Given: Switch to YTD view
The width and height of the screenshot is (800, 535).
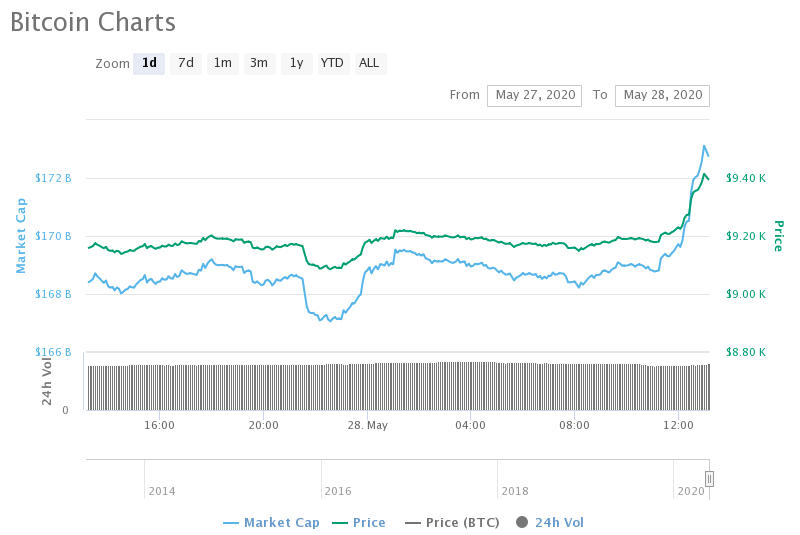Looking at the screenshot, I should point(332,63).
